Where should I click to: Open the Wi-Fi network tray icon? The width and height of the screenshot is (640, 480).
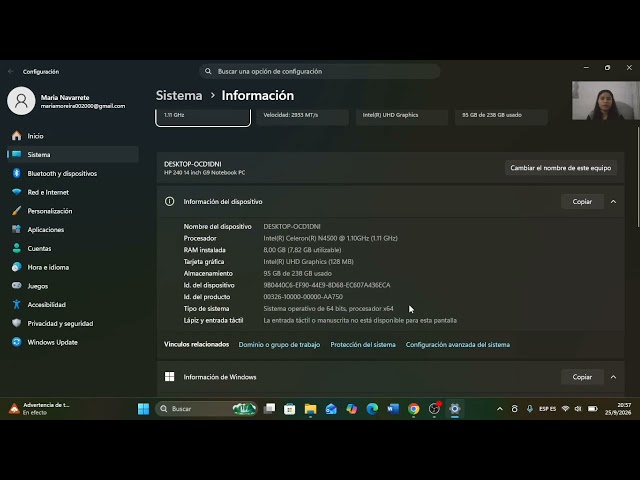coord(565,409)
